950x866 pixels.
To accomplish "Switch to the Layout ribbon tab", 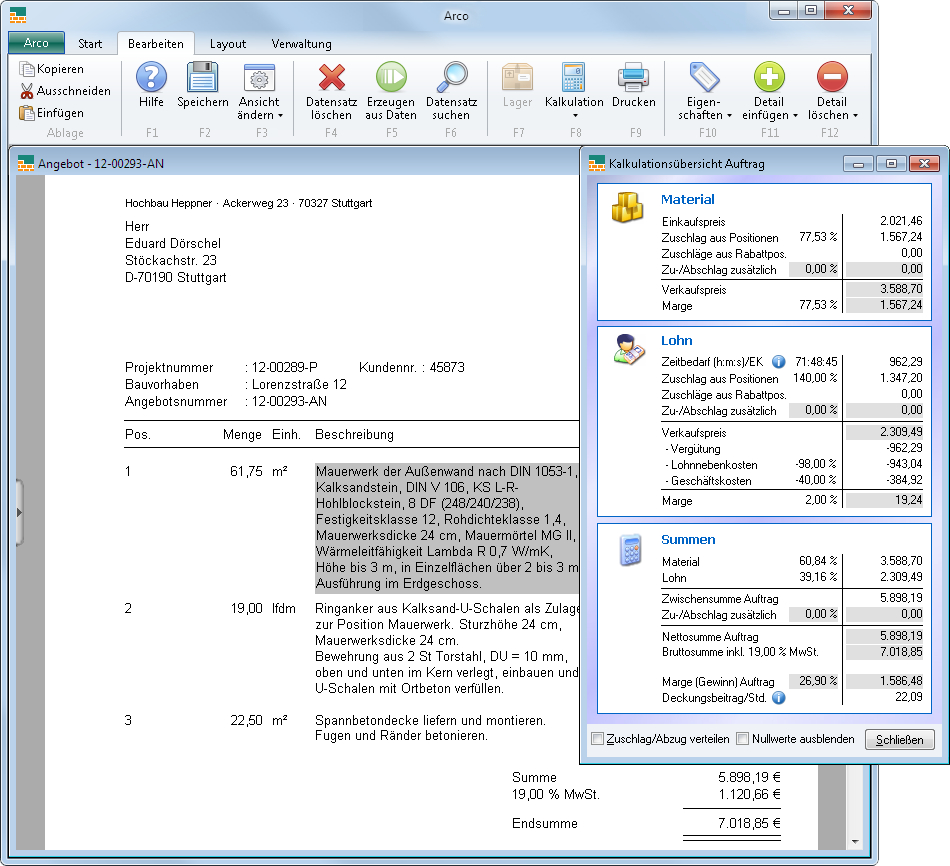I will pos(228,44).
